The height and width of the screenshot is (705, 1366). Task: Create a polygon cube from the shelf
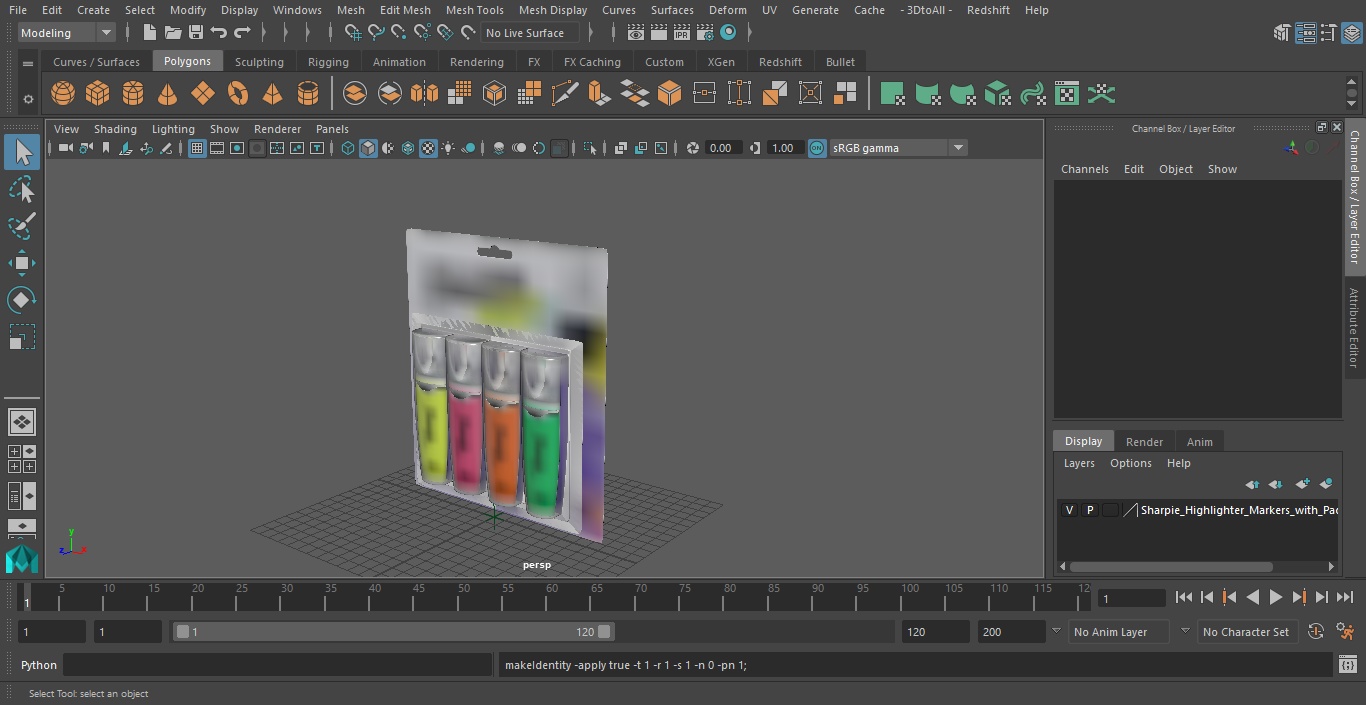97,94
